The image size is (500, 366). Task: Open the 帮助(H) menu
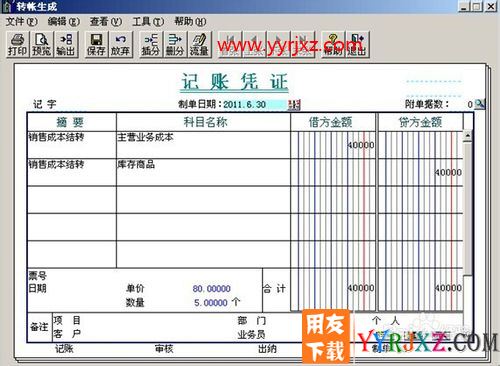(x=190, y=22)
